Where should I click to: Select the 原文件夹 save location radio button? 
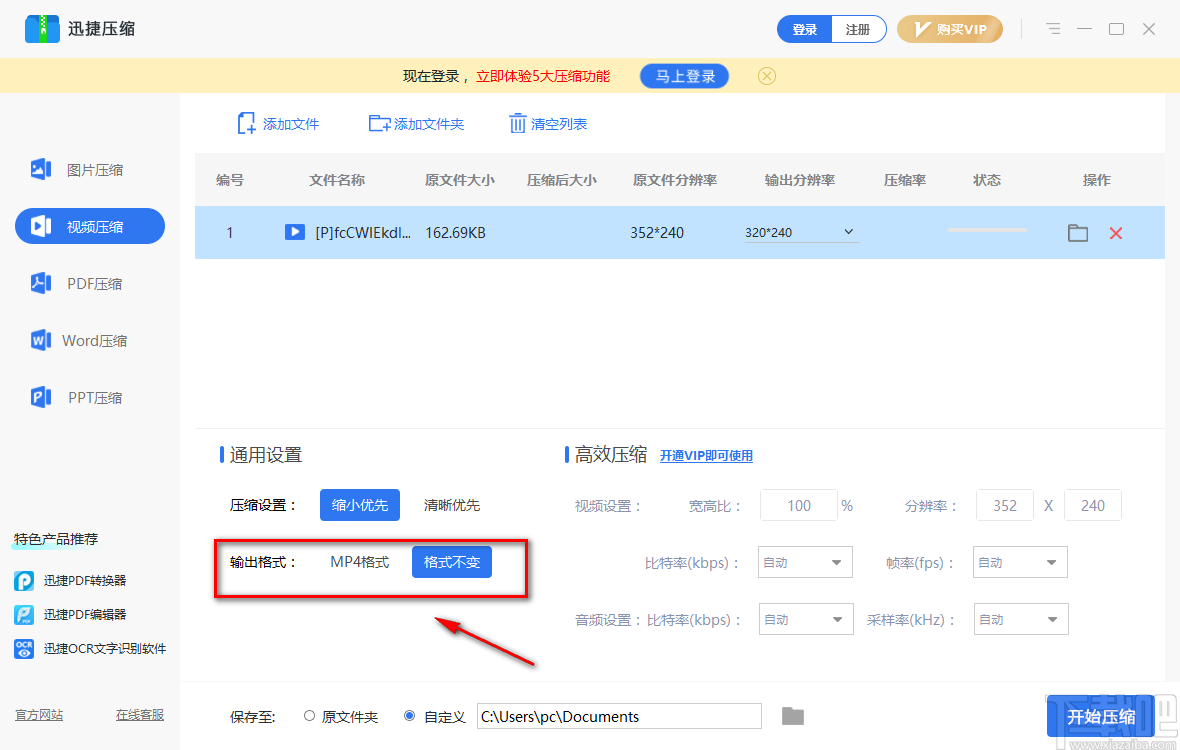pyautogui.click(x=310, y=716)
